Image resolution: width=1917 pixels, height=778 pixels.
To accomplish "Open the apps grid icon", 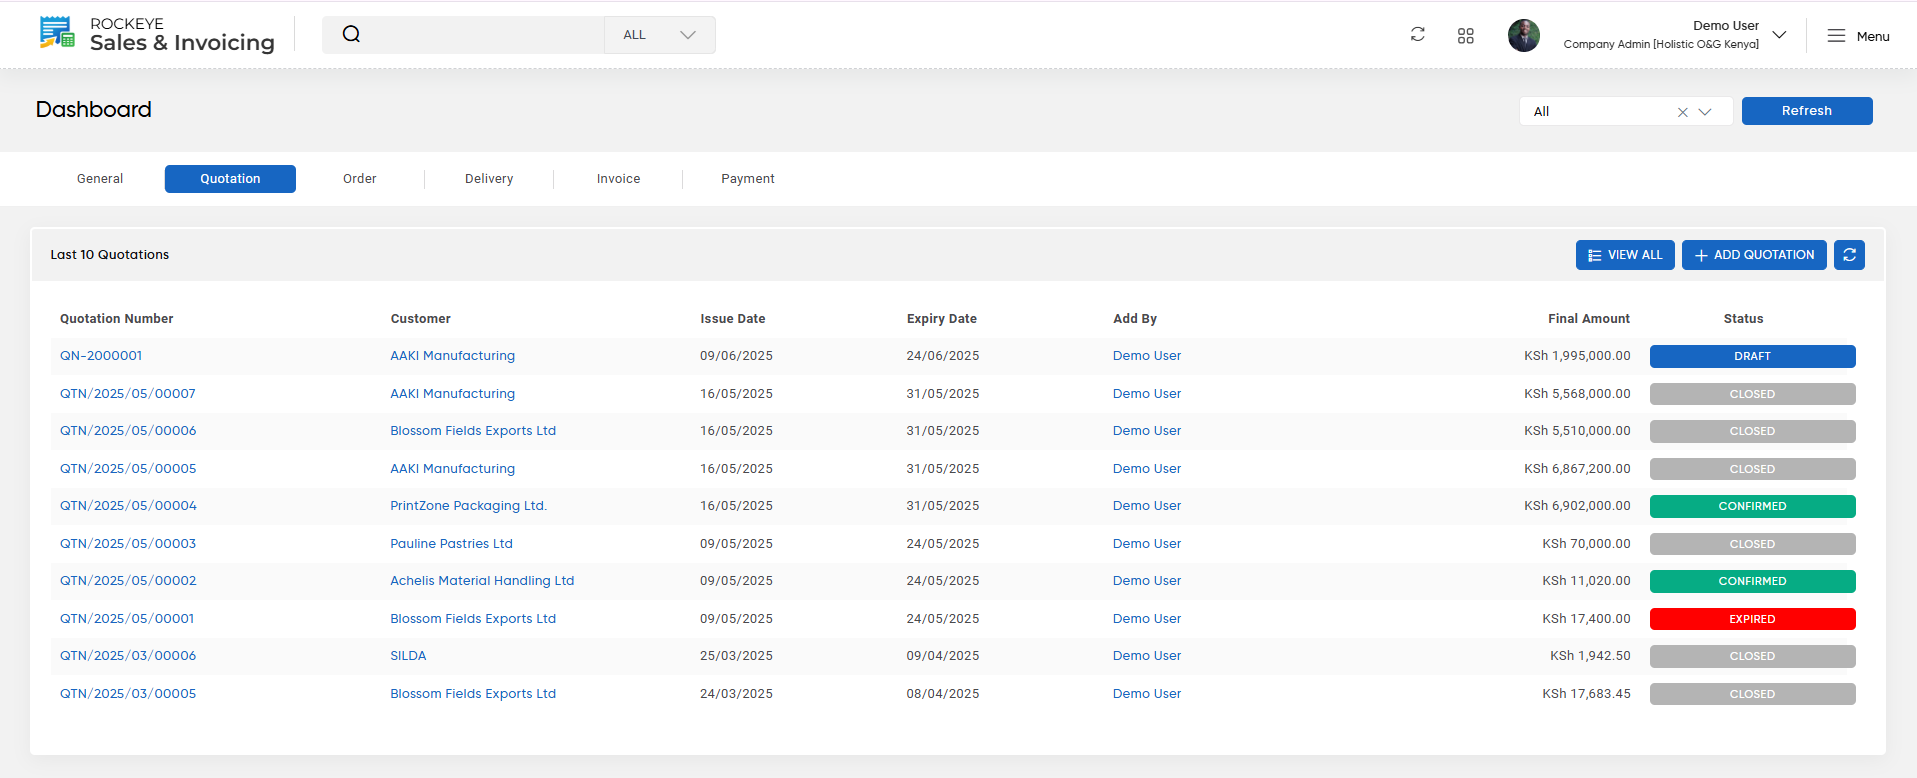I will coord(1466,35).
